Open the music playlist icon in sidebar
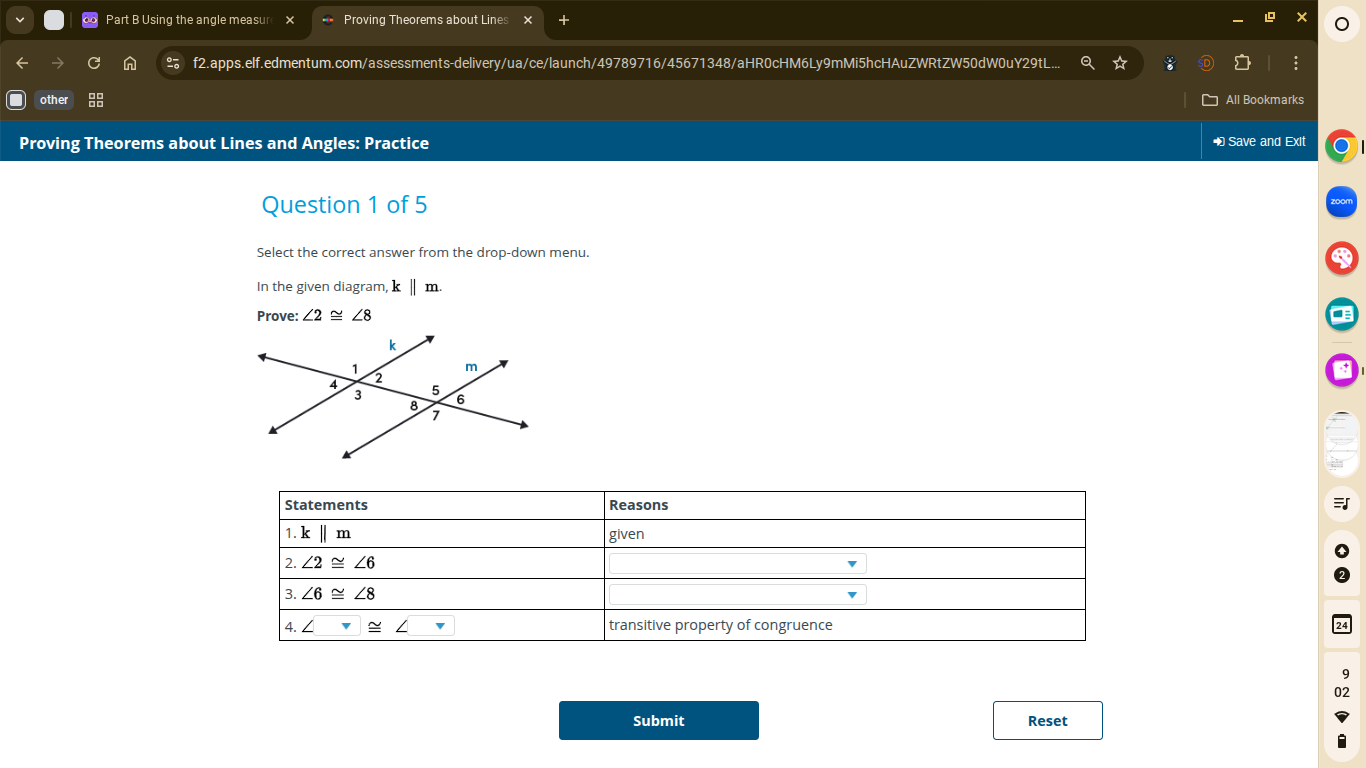The image size is (1366, 768). (1341, 503)
